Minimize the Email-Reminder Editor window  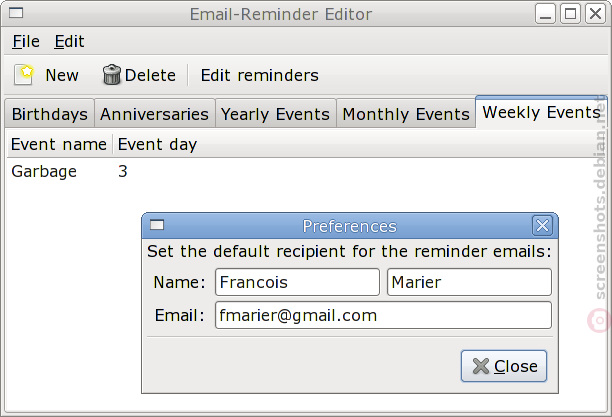pos(545,14)
